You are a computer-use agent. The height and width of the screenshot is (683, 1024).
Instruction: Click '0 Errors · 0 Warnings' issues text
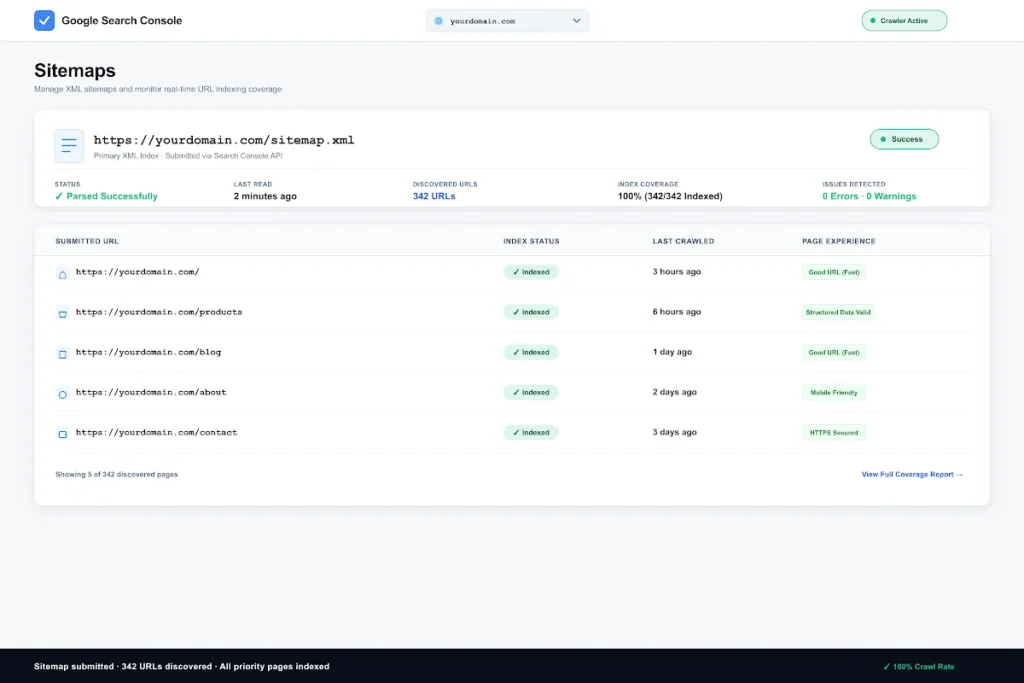point(869,196)
